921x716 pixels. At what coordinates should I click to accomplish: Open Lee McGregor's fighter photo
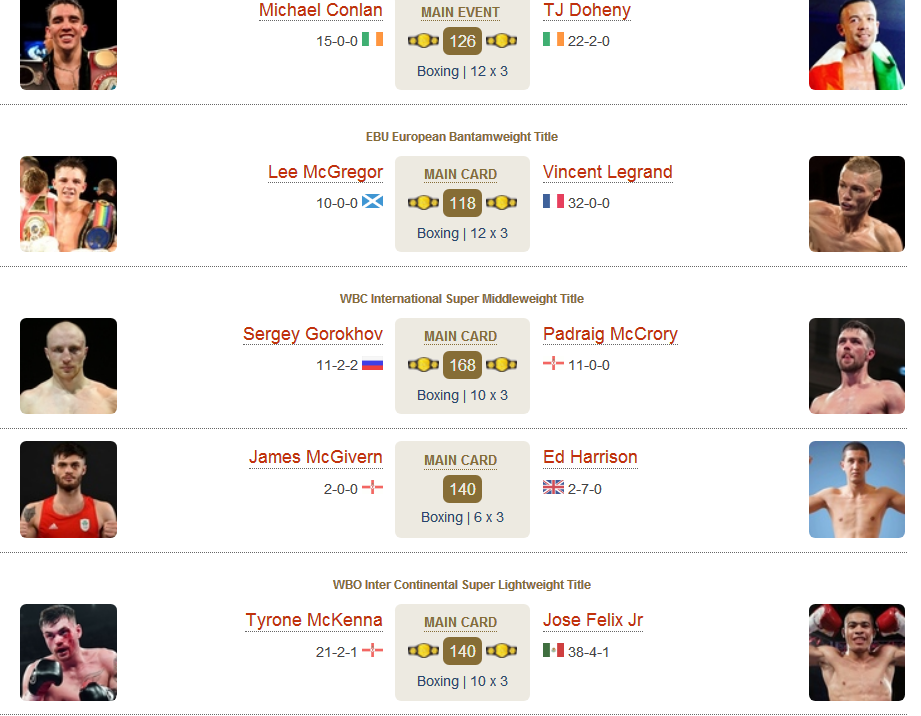tap(69, 204)
